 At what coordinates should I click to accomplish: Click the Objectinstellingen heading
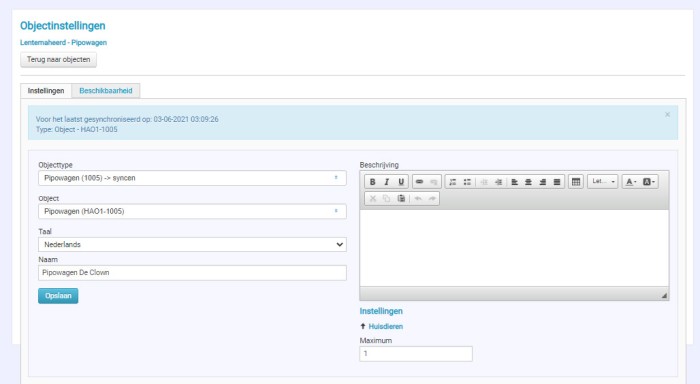[62, 26]
